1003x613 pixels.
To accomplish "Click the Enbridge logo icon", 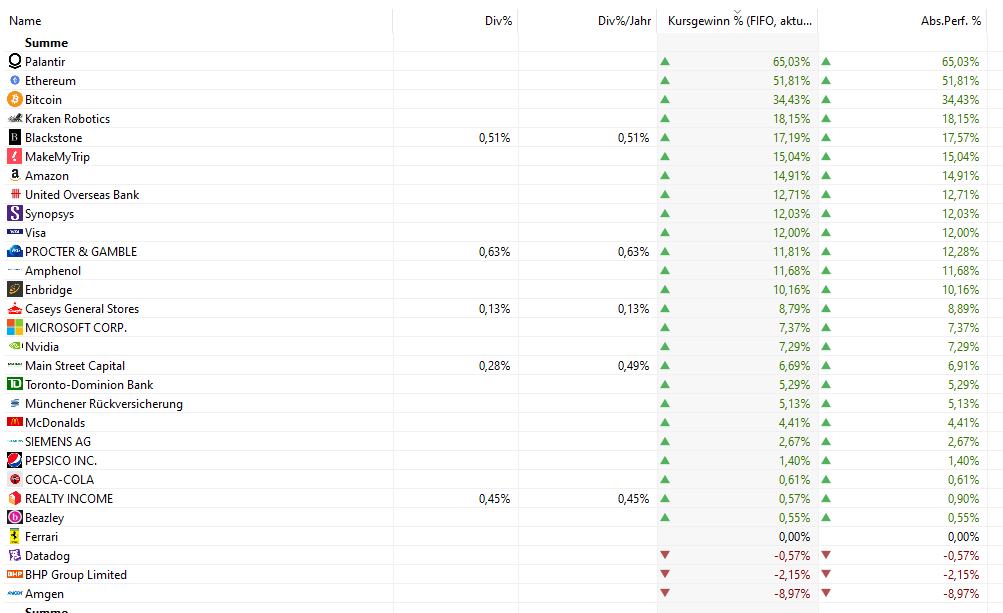I will 15,290.
